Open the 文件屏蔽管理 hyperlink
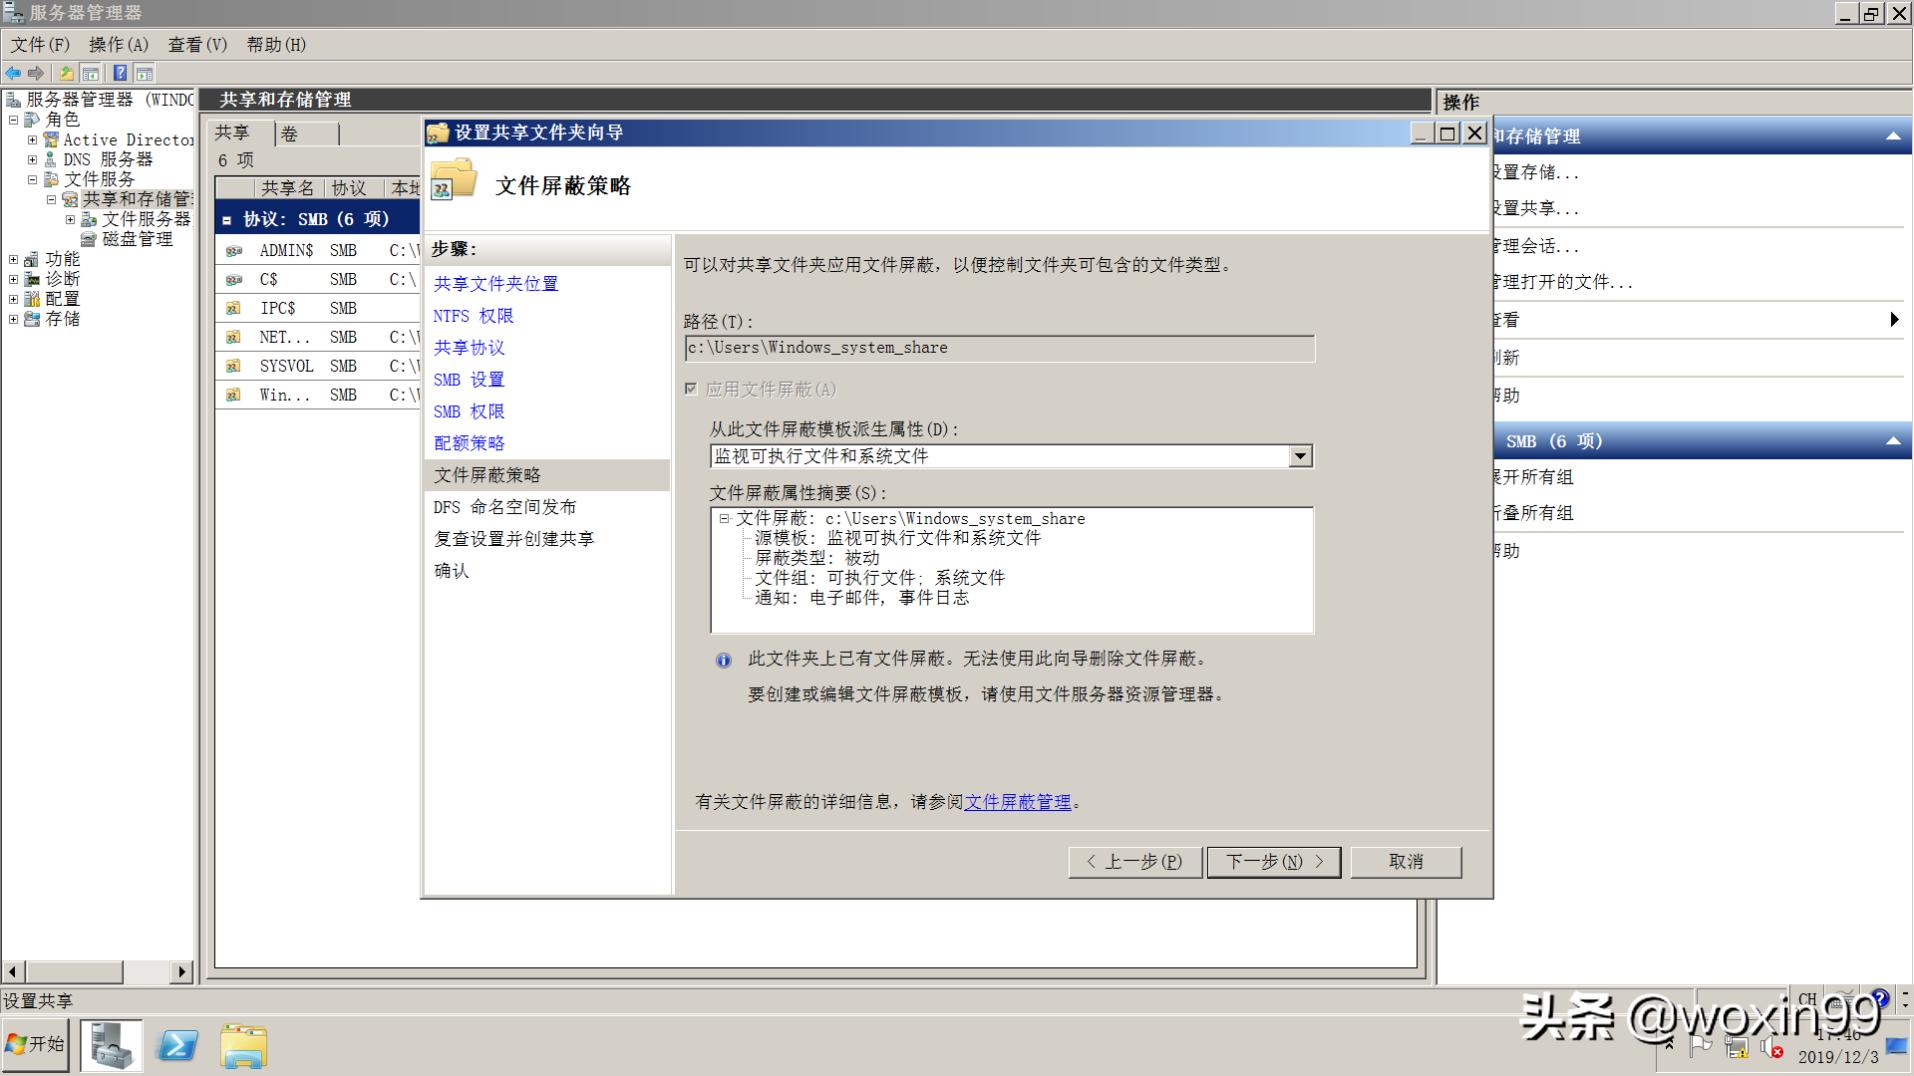 coord(1017,802)
